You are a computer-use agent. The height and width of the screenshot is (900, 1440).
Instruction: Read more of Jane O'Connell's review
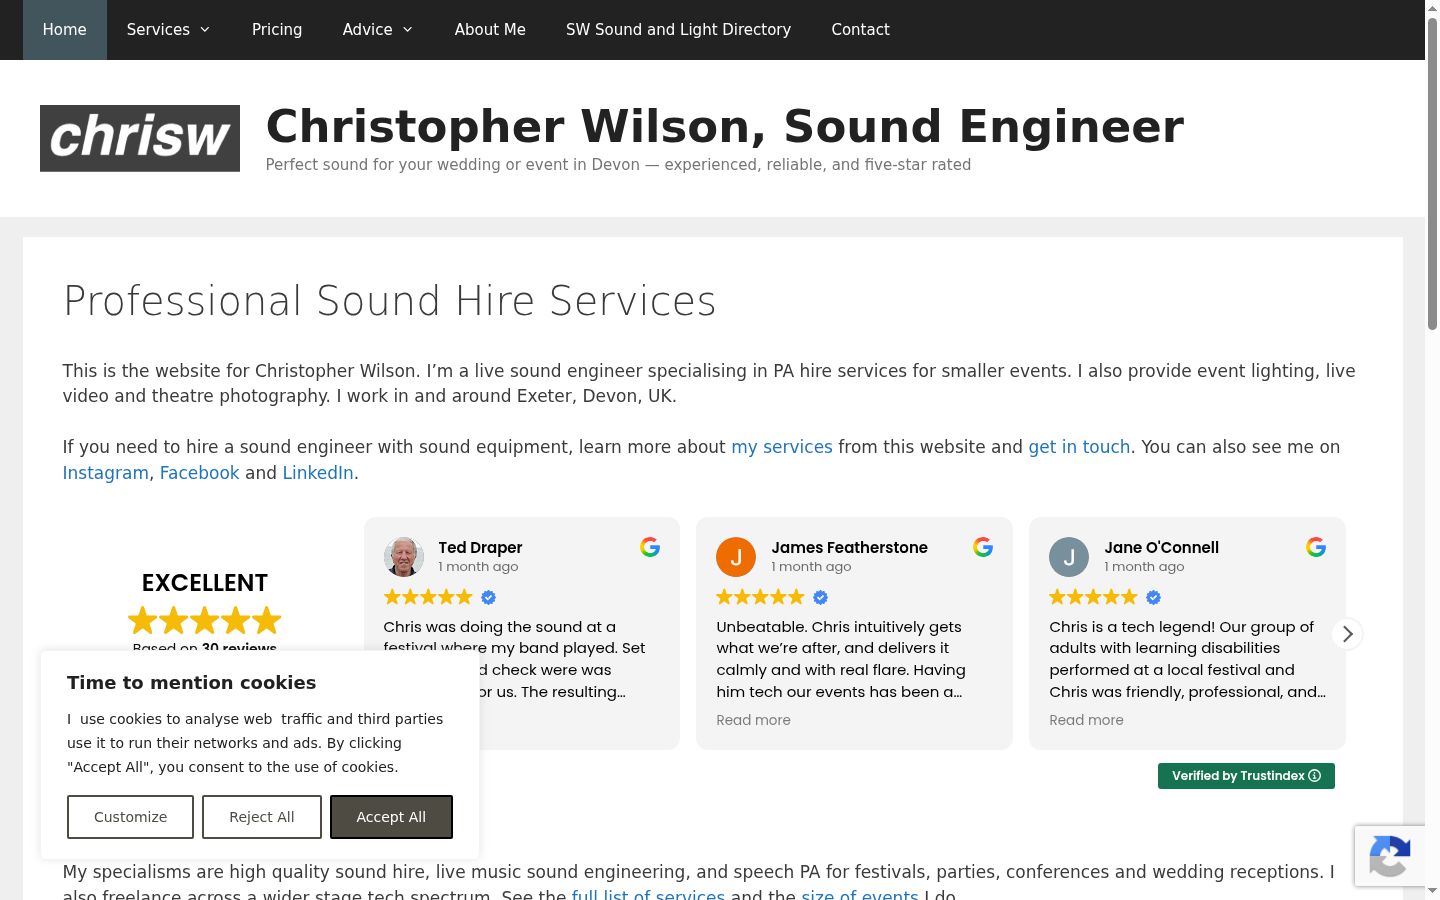tap(1086, 720)
